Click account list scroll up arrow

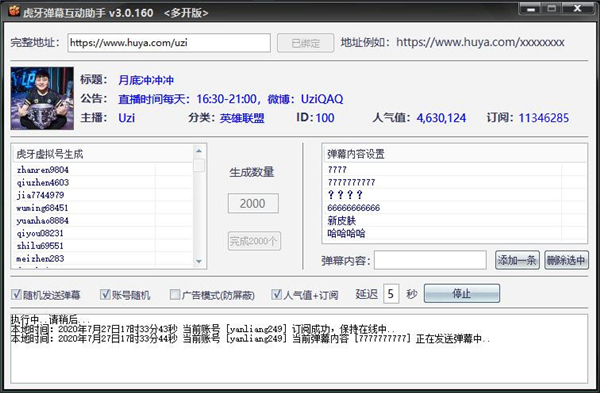[x=199, y=151]
